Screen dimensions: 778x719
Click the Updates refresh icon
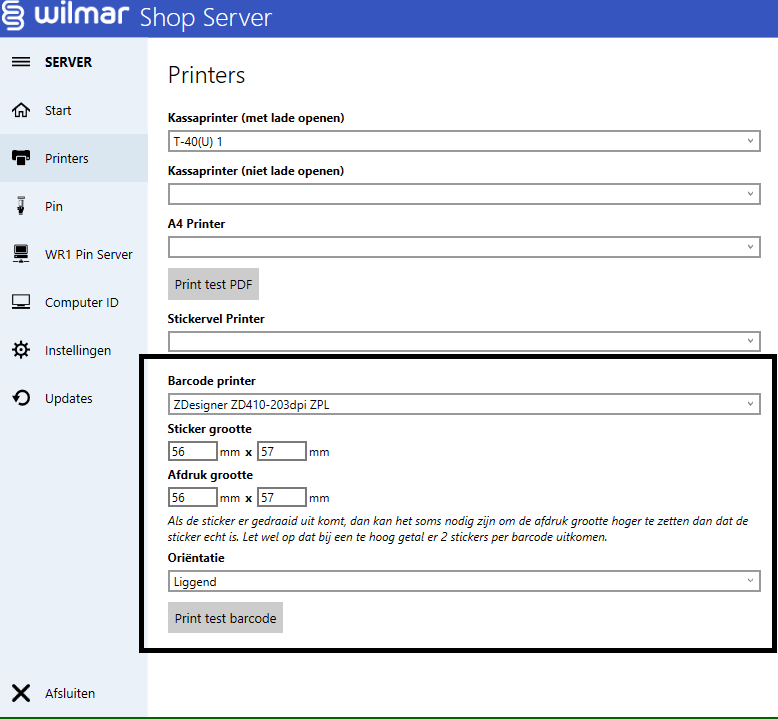[20, 398]
